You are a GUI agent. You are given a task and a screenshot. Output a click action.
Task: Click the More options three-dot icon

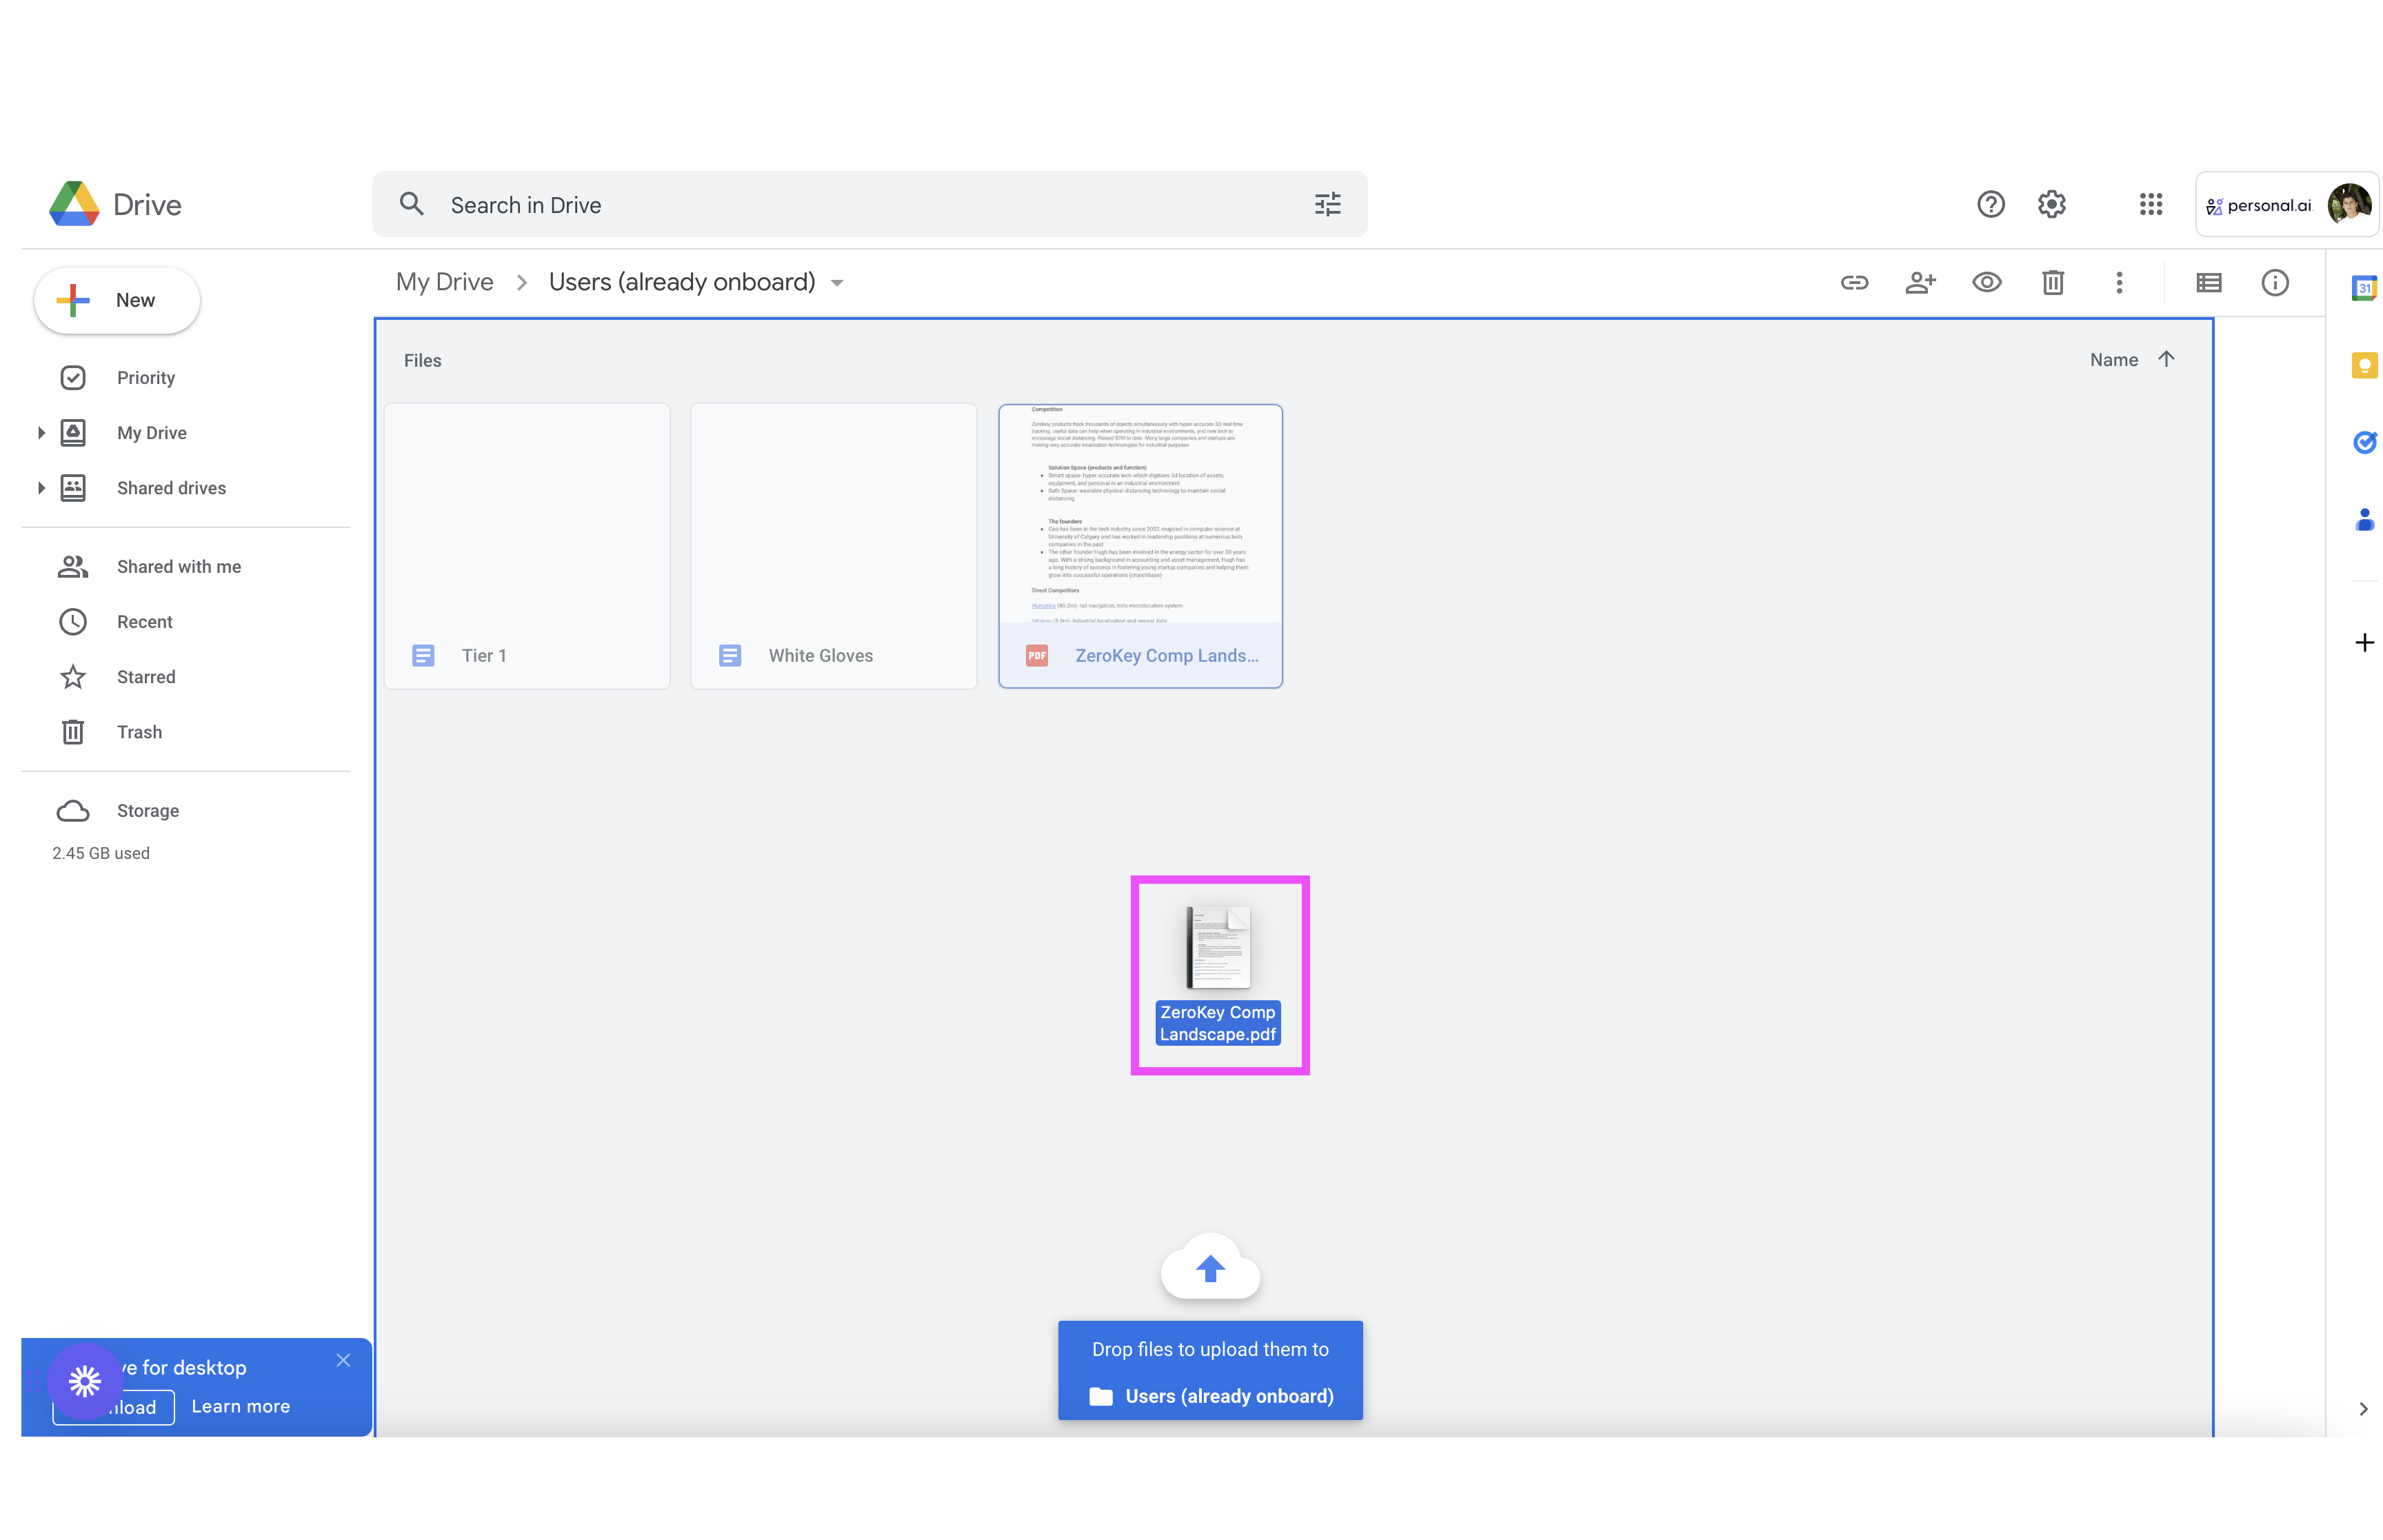pos(2118,283)
